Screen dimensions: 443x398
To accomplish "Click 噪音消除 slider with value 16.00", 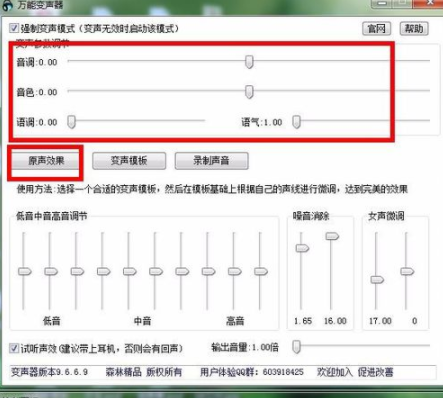I will [332, 236].
